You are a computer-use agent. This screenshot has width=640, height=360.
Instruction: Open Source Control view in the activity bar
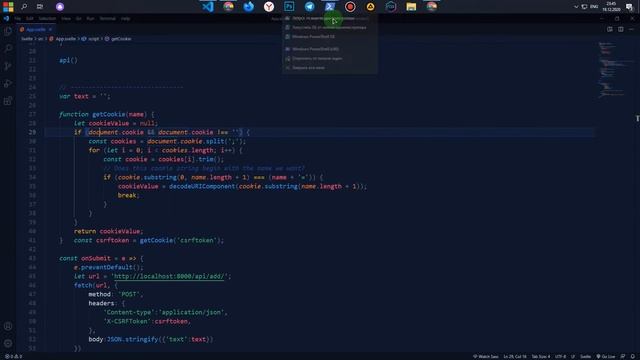[x=8, y=66]
